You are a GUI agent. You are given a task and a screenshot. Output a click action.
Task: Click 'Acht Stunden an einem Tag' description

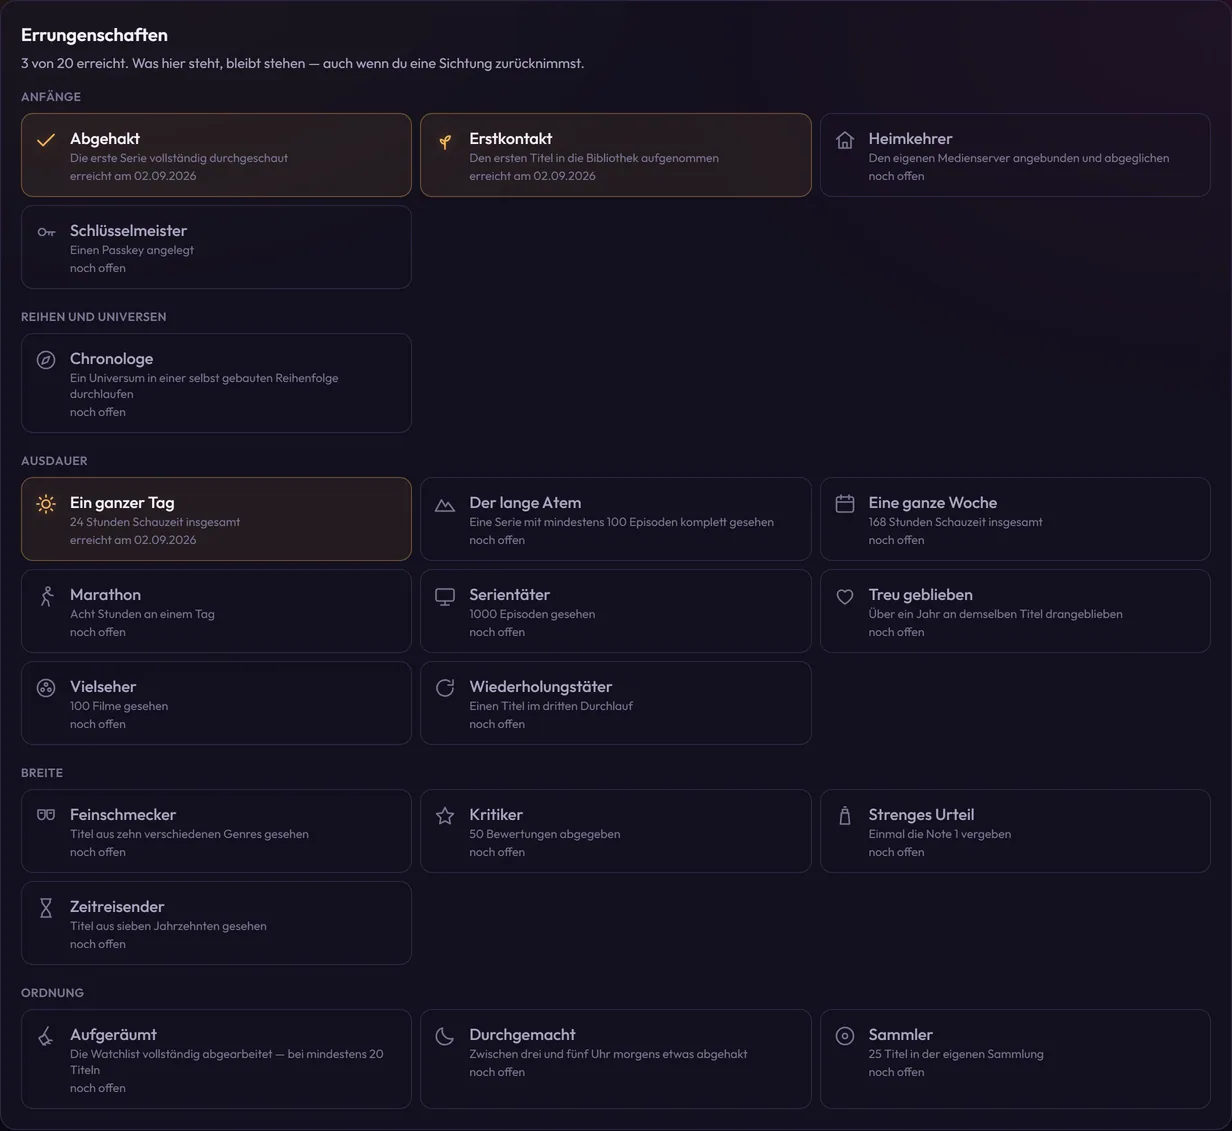click(x=142, y=614)
